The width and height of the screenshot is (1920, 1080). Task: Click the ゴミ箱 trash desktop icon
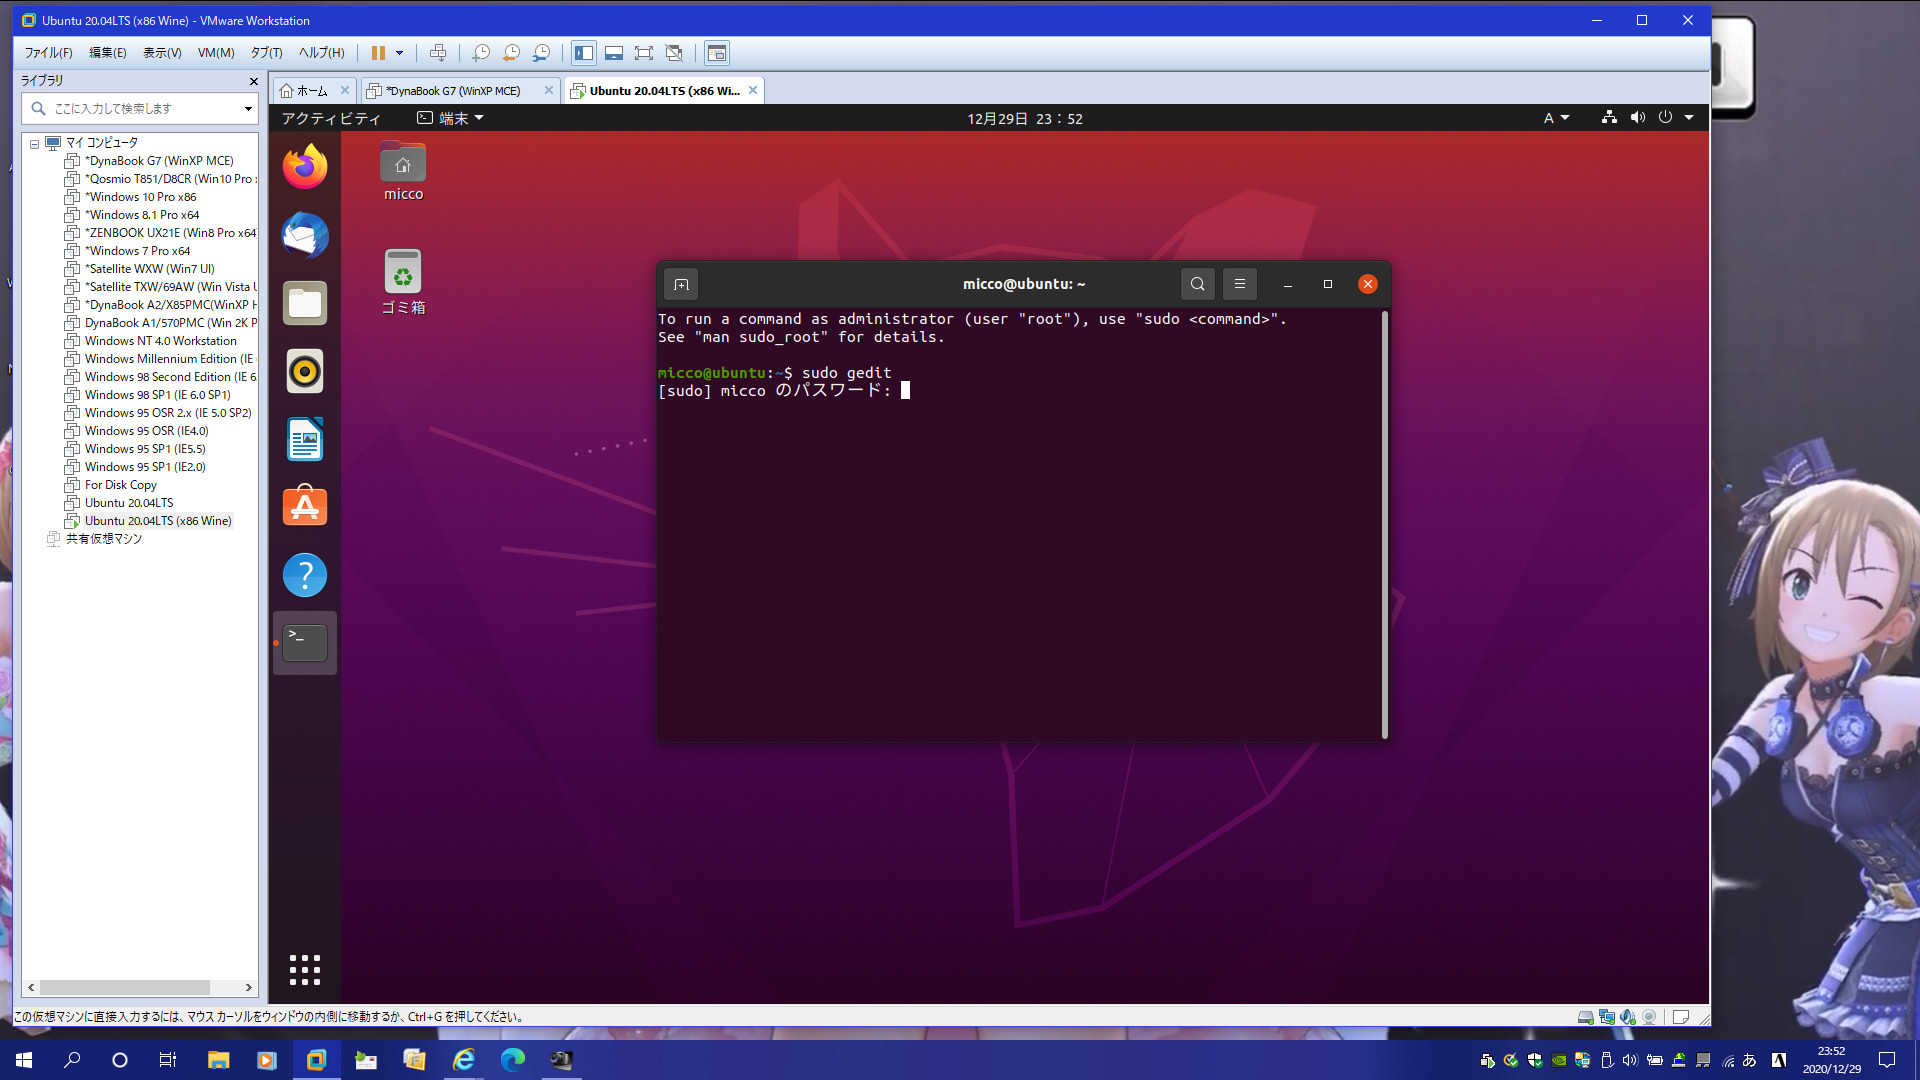(403, 282)
